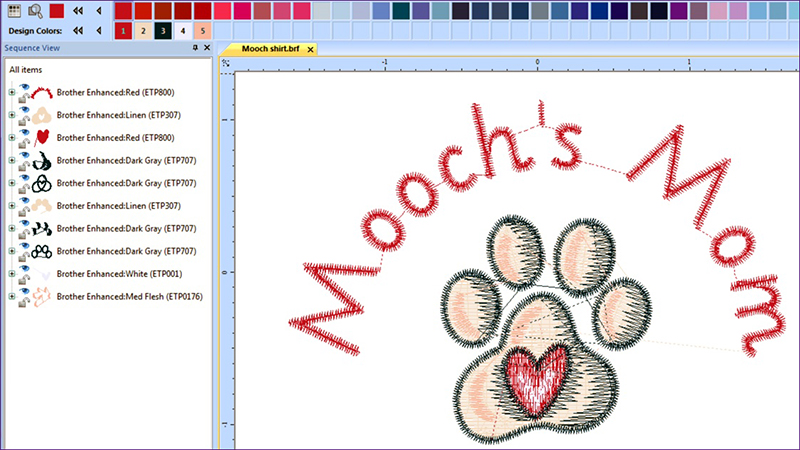Click the double-left arrow beside Design Colors
Screen dimensions: 800x450
click(78, 31)
